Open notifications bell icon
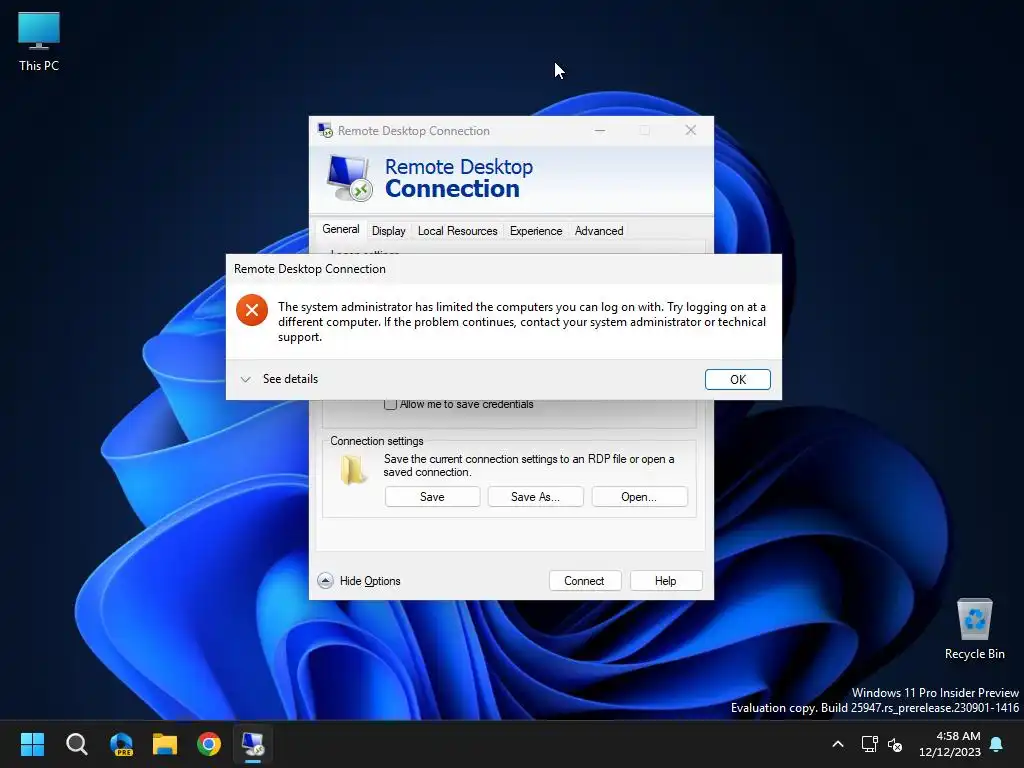 coord(997,744)
